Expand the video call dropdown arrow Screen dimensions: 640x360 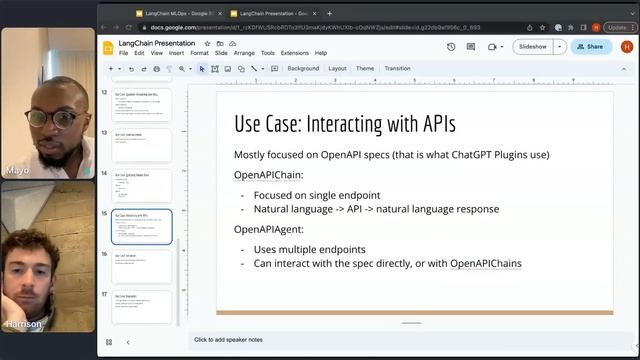coord(502,47)
